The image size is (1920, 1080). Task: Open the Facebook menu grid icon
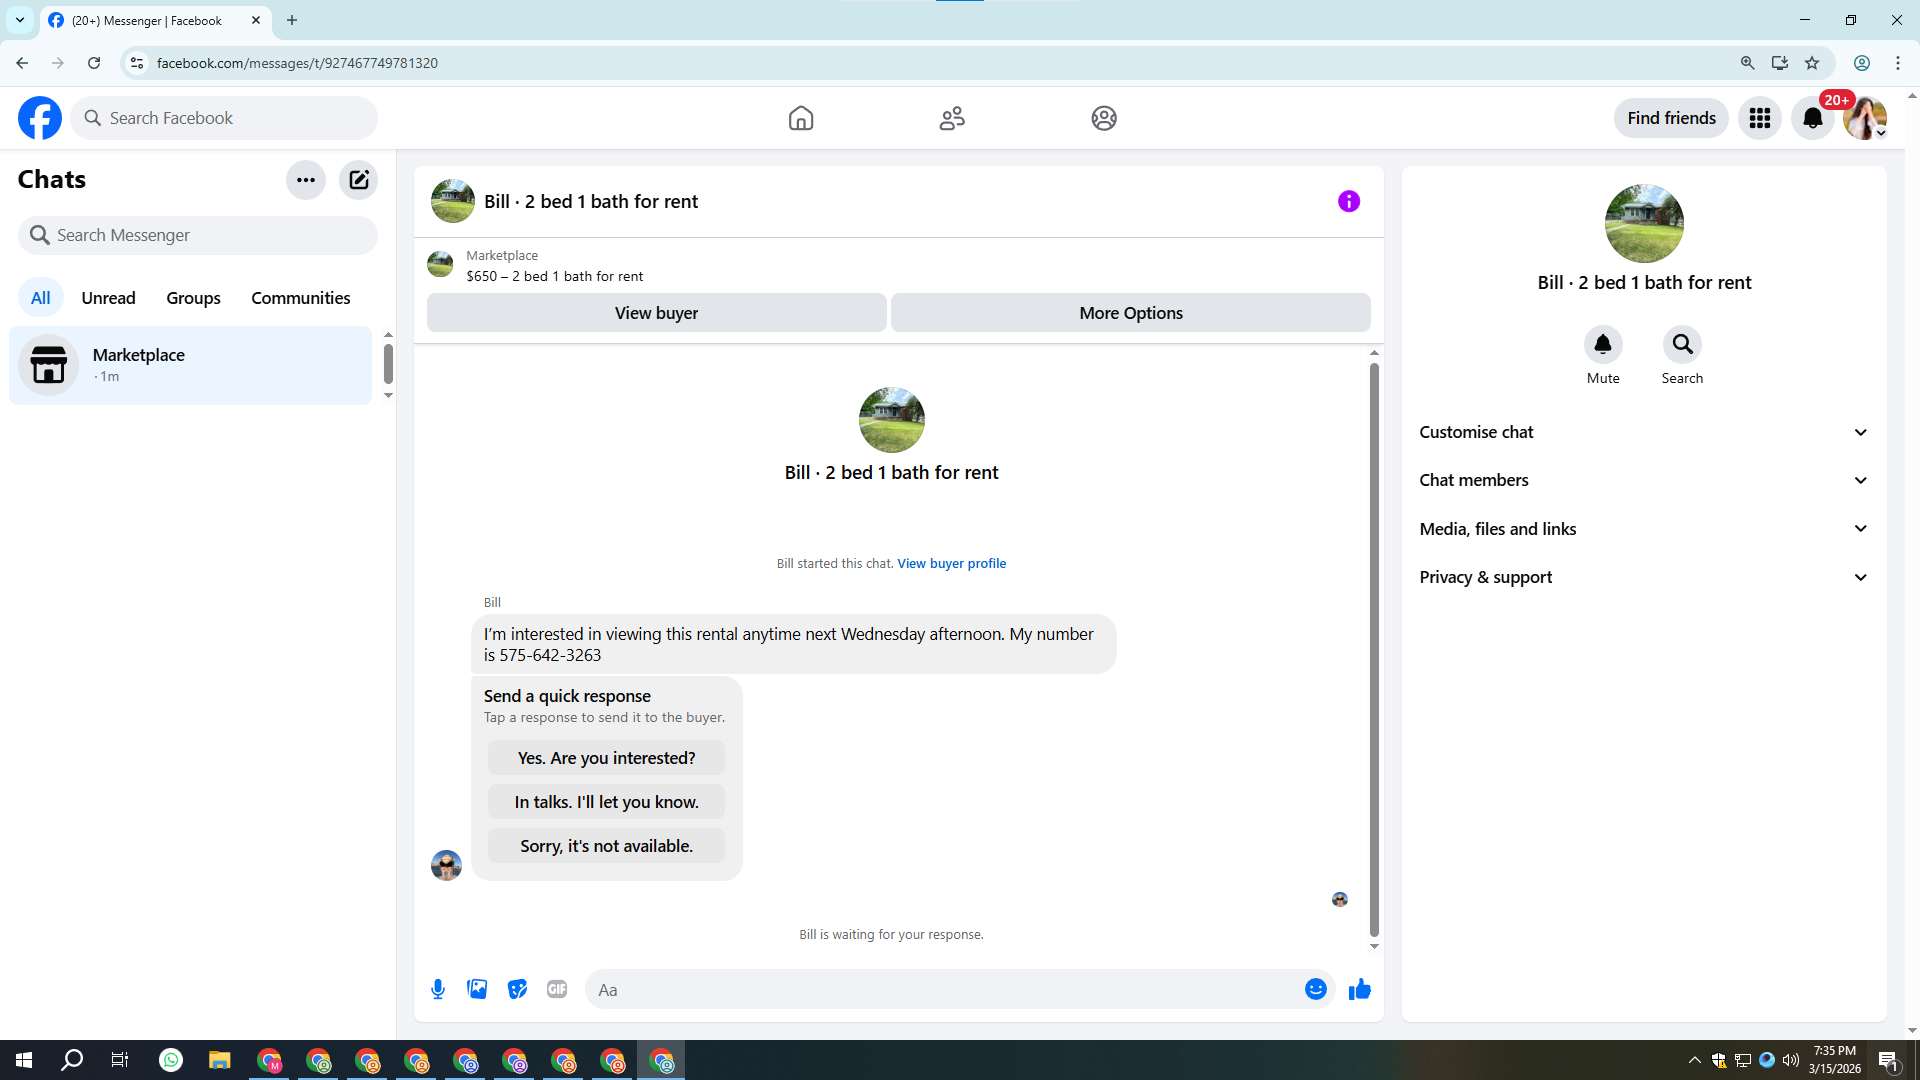[1760, 118]
